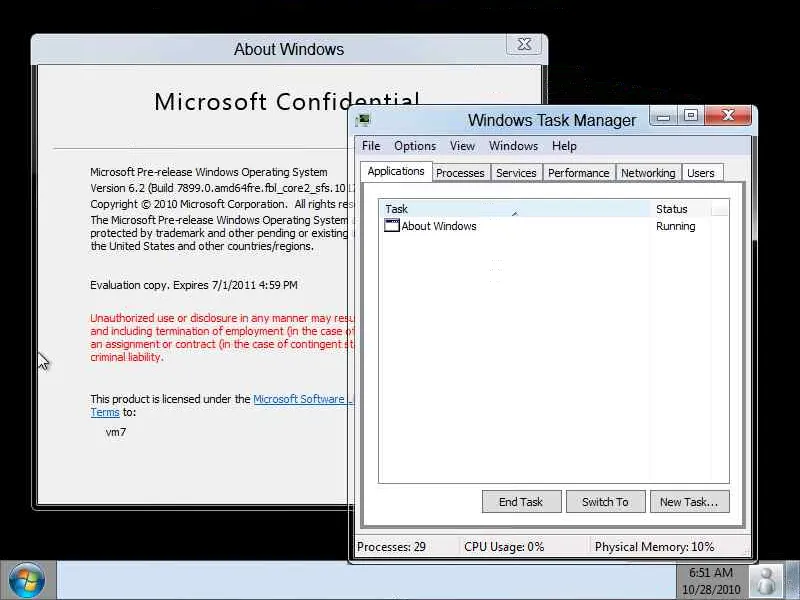The image size is (800, 600).
Task: Click the taskbar clock showing 6:51 AM
Action: click(x=711, y=572)
